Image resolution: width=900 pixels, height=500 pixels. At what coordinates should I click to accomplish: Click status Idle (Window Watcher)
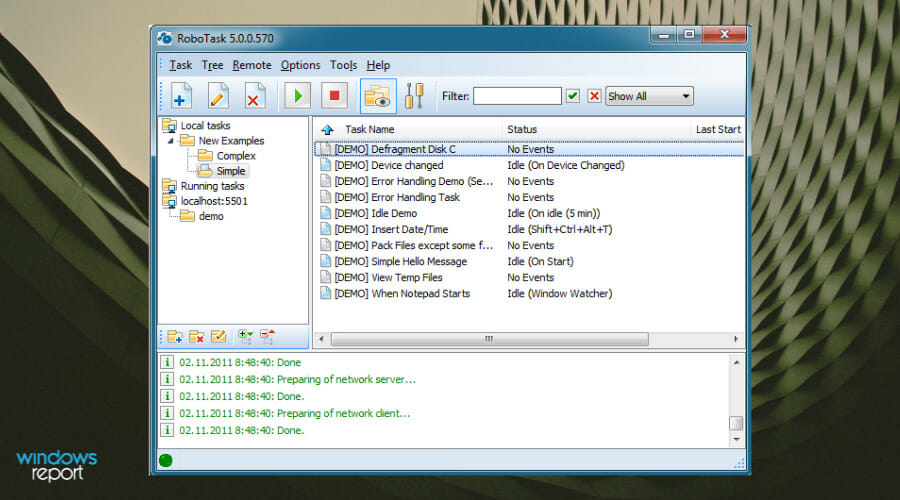click(560, 294)
